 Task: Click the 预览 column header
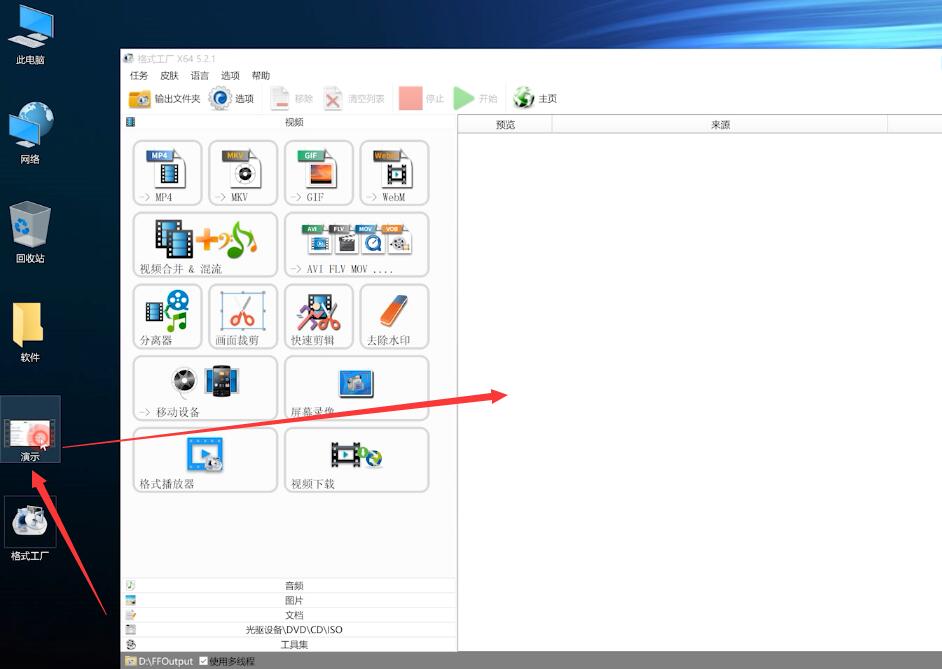(x=505, y=124)
